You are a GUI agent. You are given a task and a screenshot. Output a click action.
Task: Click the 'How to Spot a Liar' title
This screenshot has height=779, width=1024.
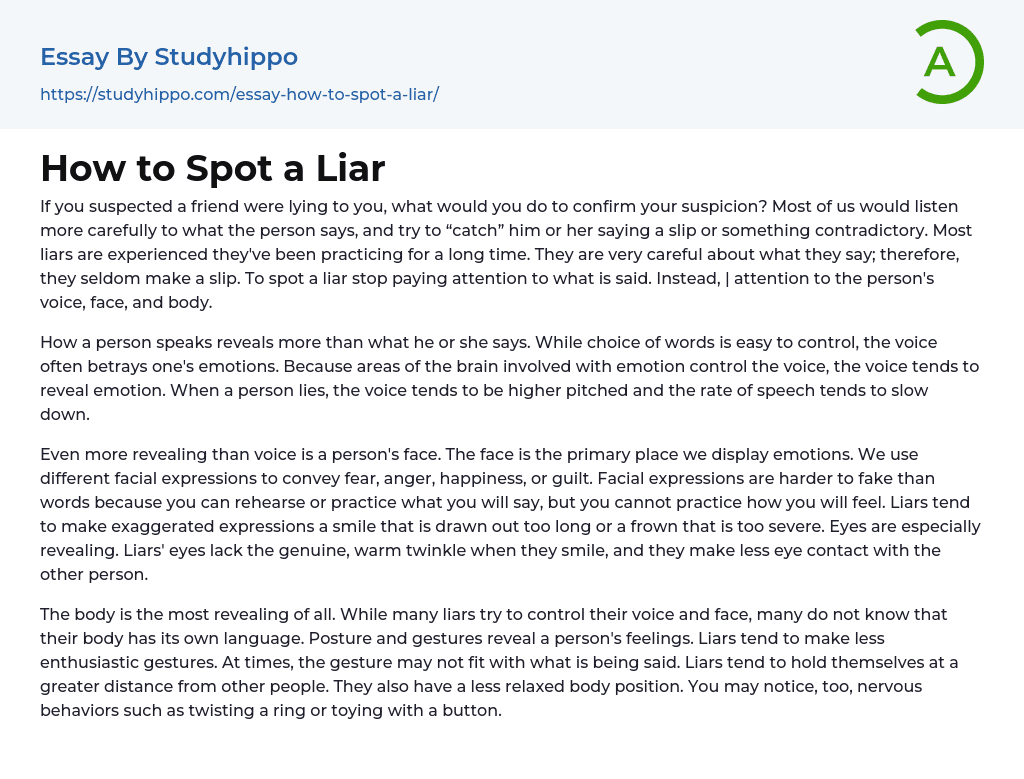212,168
